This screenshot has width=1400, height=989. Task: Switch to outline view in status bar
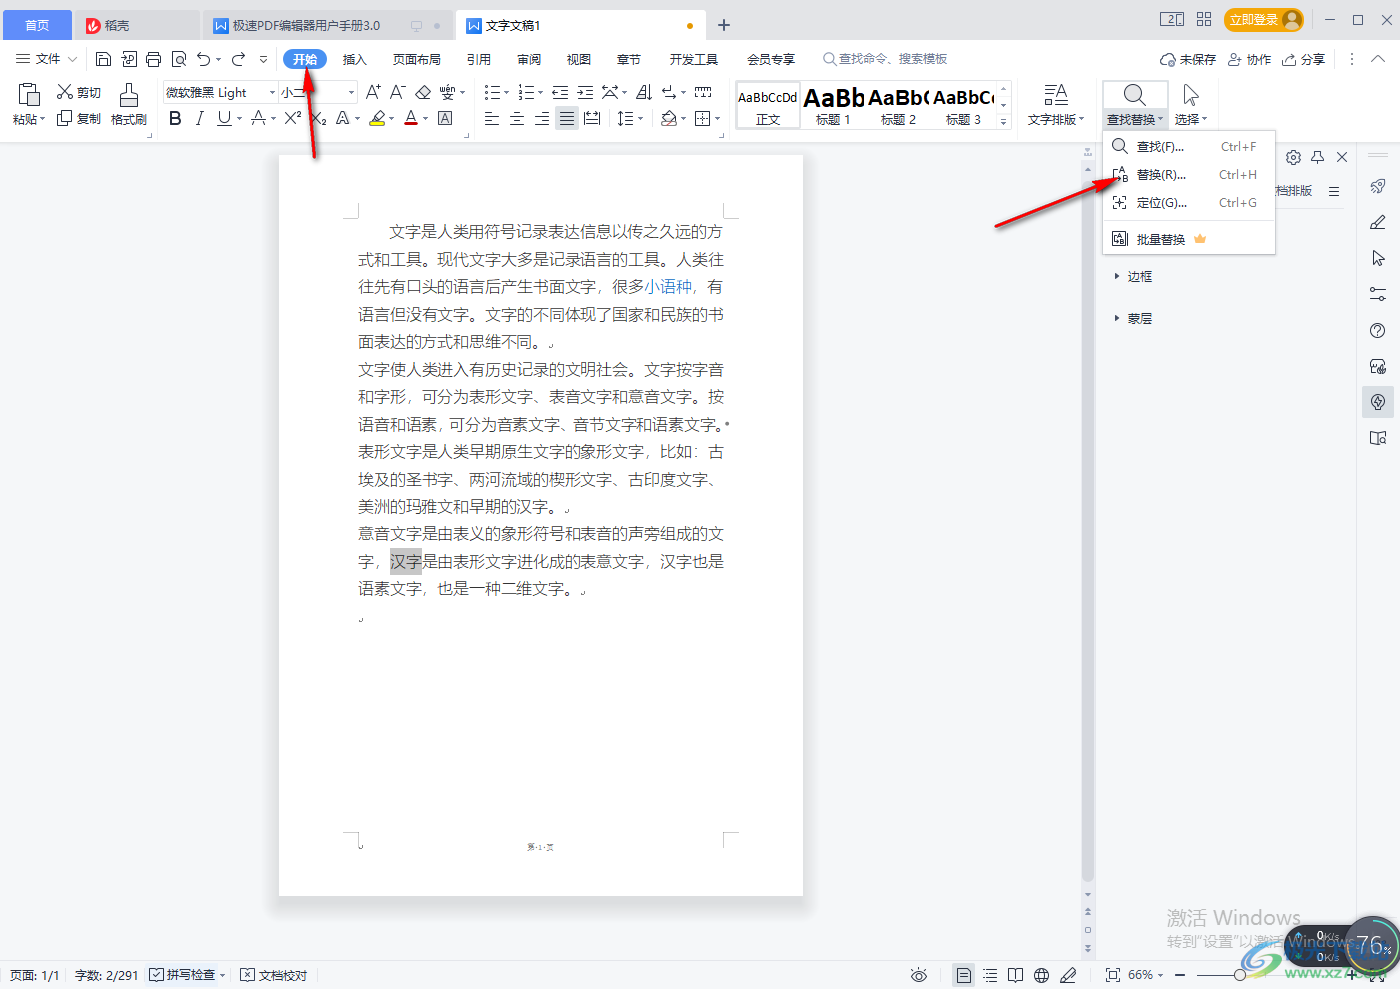(x=990, y=975)
